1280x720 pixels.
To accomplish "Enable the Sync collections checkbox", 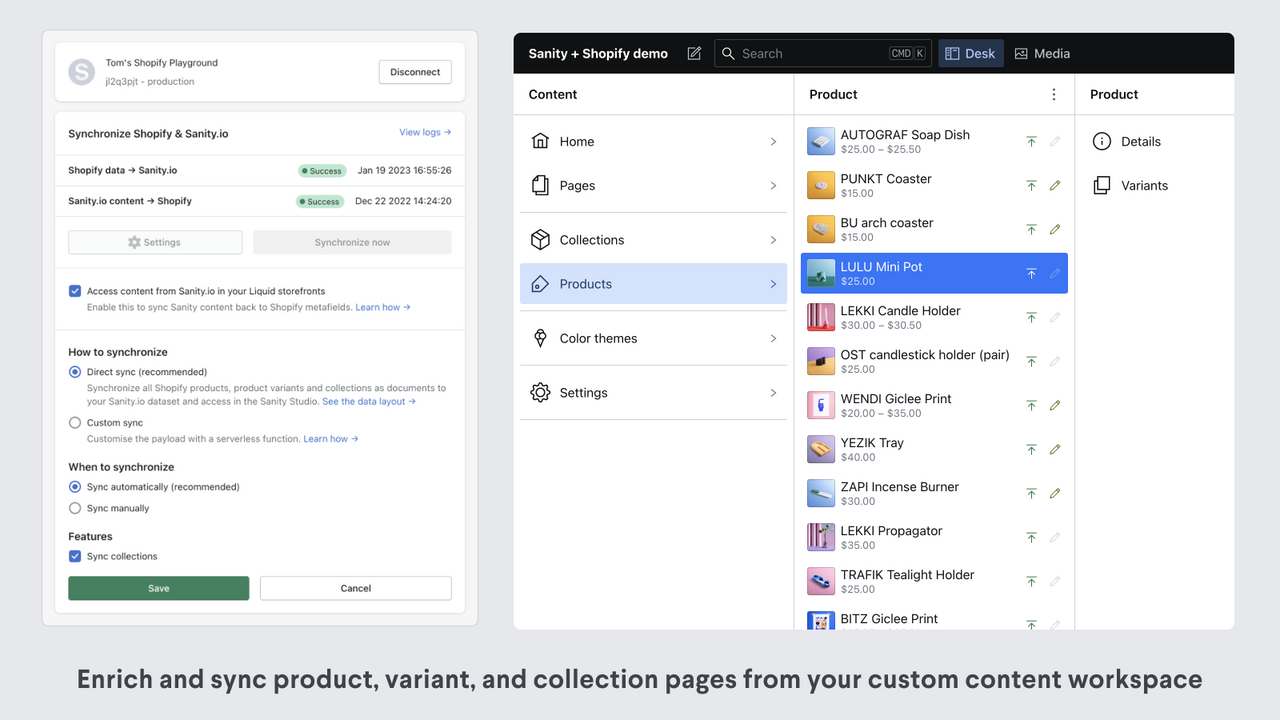I will (75, 556).
